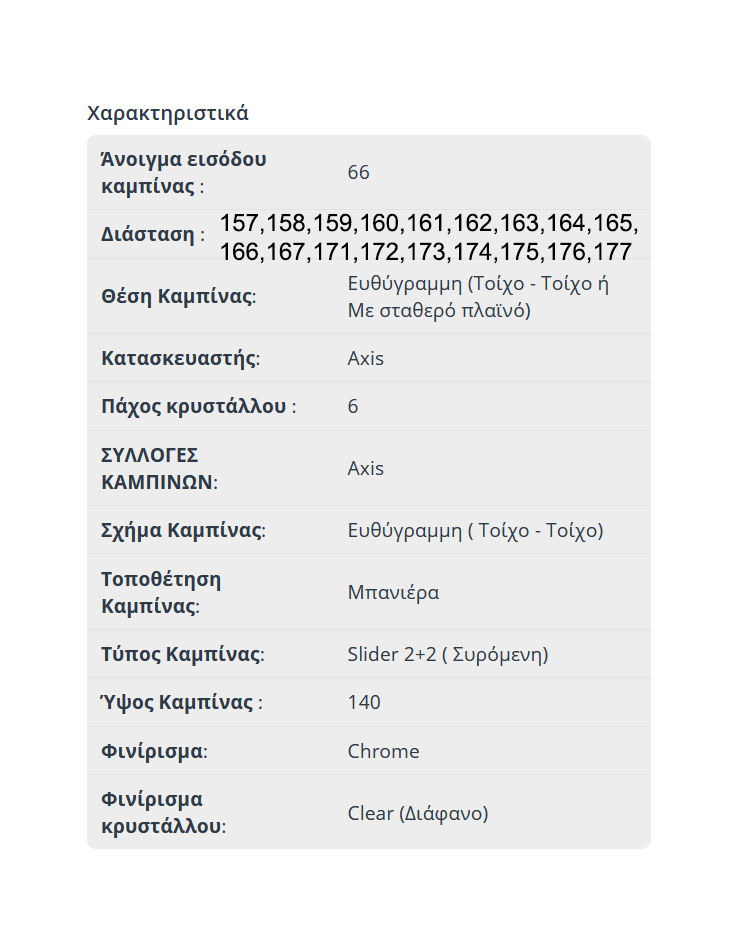Click the Χαρακτηριστικά heading
The height and width of the screenshot is (939, 739).
coord(168,113)
